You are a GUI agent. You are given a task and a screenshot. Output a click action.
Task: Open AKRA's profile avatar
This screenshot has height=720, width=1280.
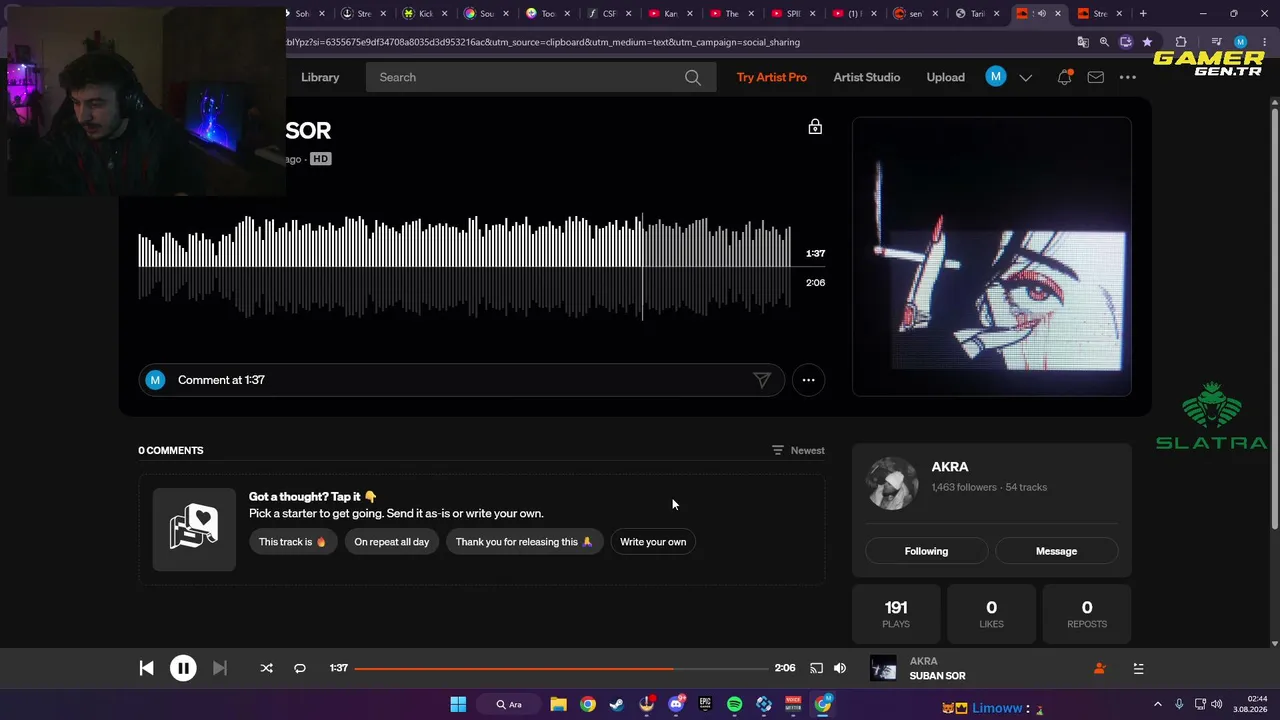pos(891,484)
